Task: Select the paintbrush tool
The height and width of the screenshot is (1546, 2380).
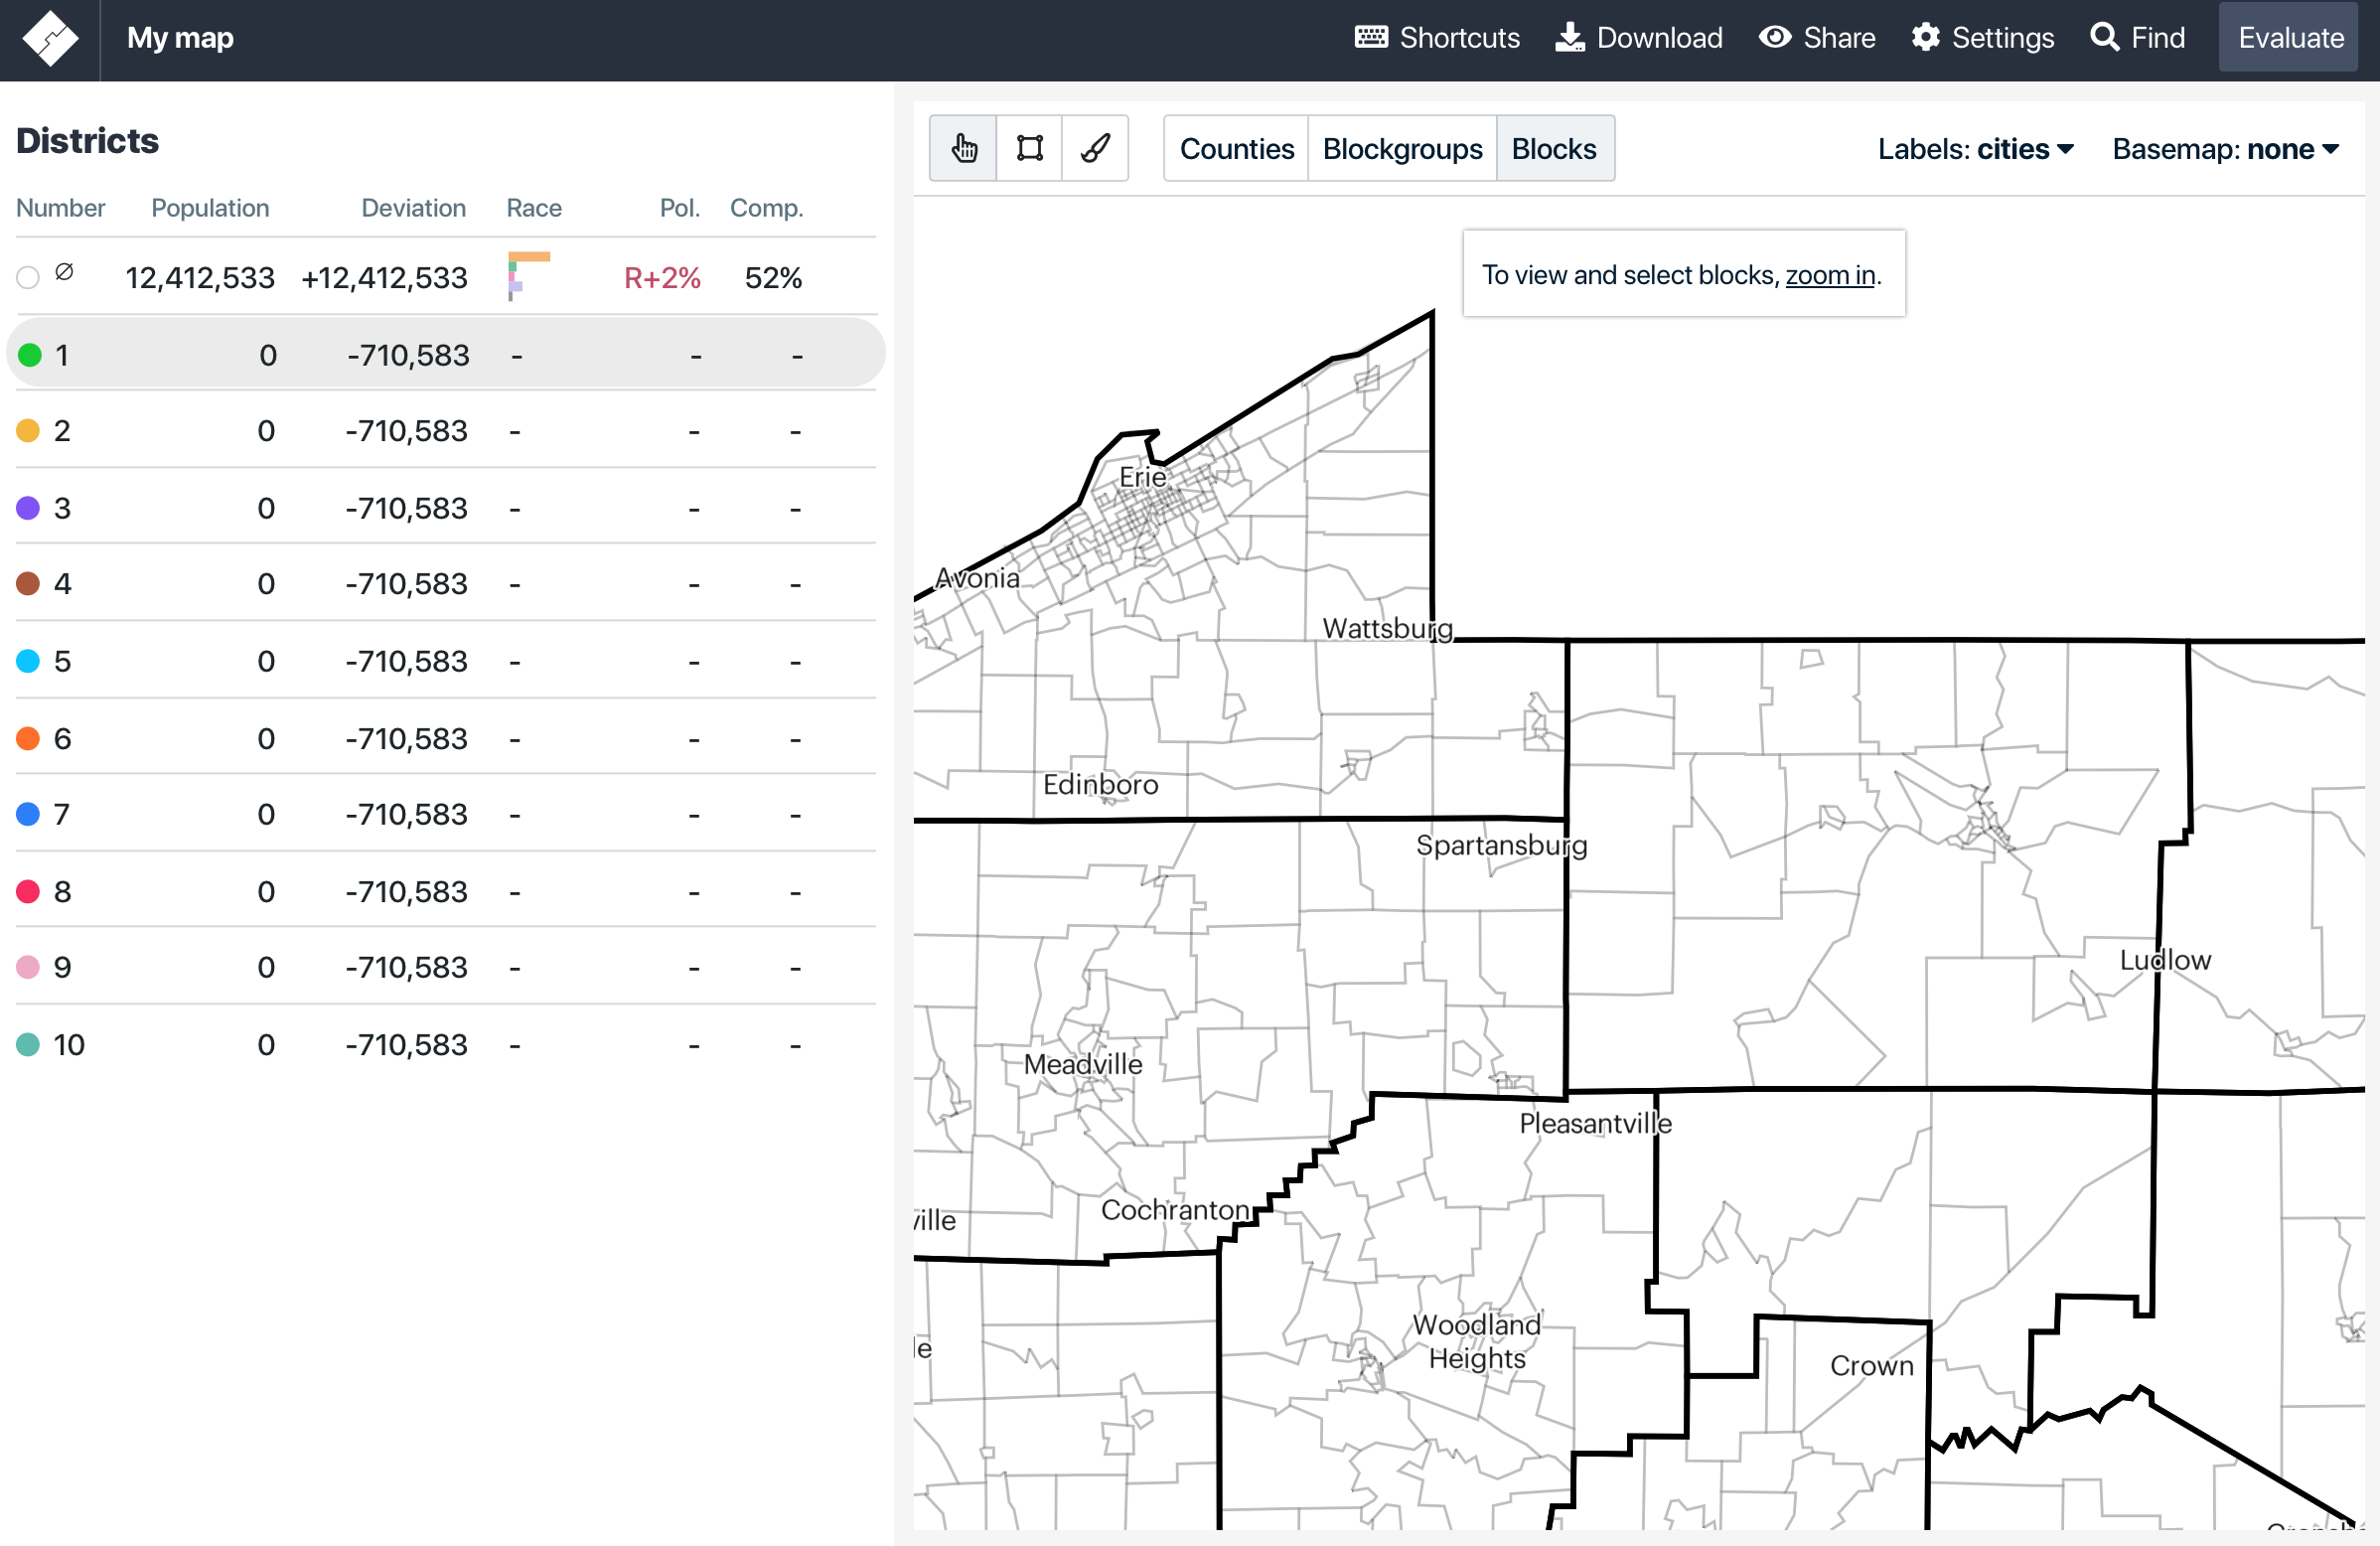Action: click(x=1095, y=148)
